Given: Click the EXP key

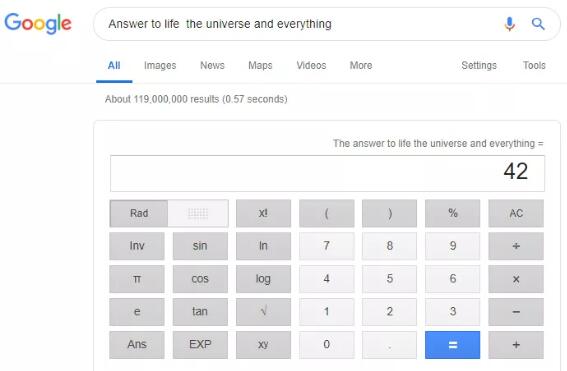Looking at the screenshot, I should coord(200,345).
